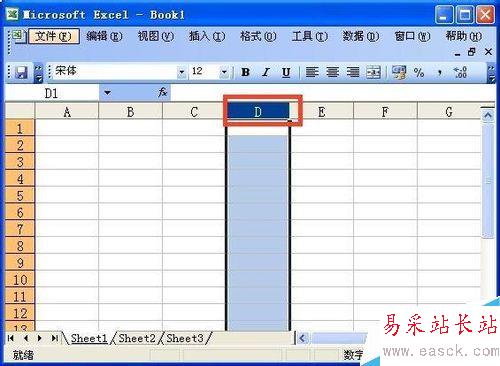Click the formula bar input area
This screenshot has height=366, width=500.
point(332,92)
